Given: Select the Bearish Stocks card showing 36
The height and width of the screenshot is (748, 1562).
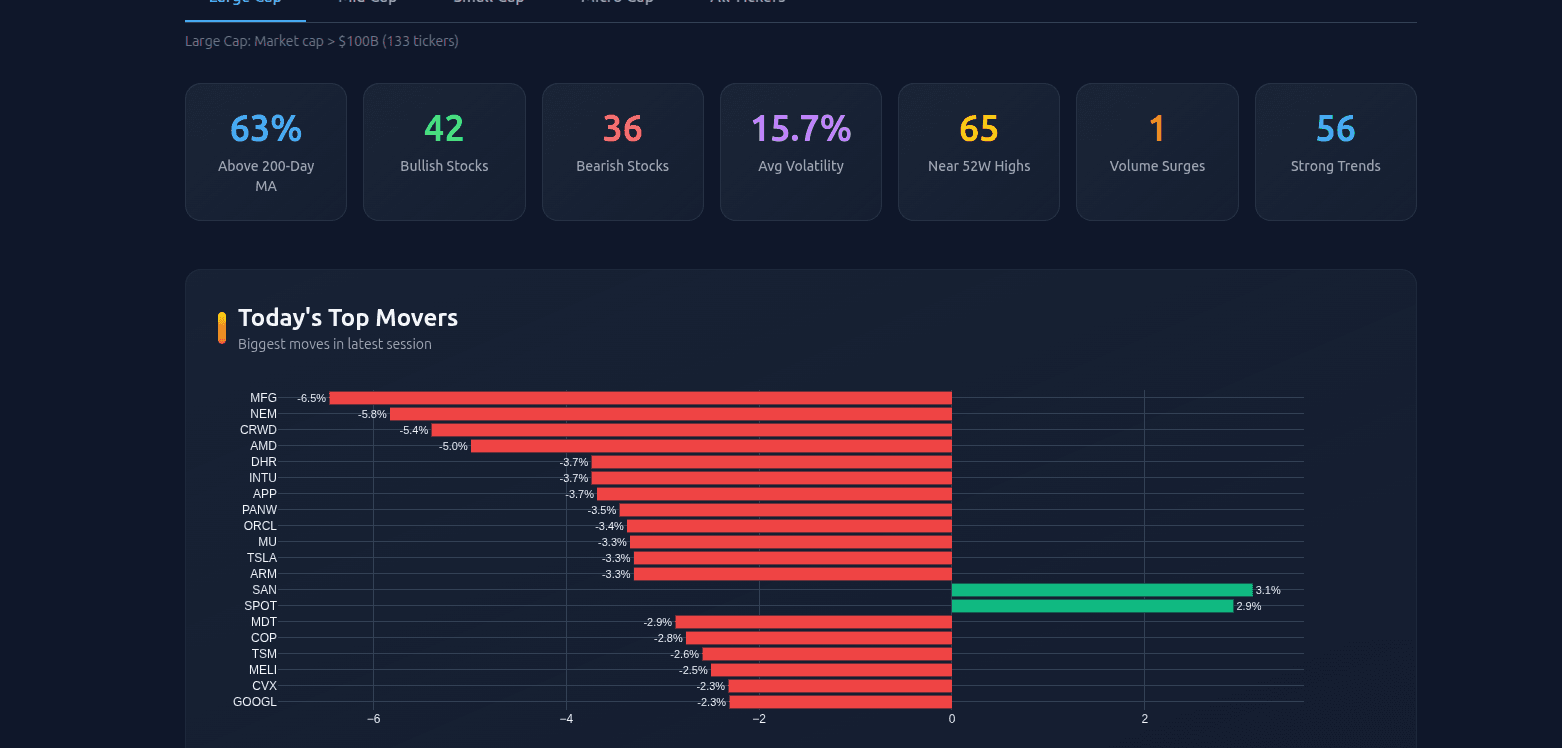Looking at the screenshot, I should pyautogui.click(x=622, y=151).
